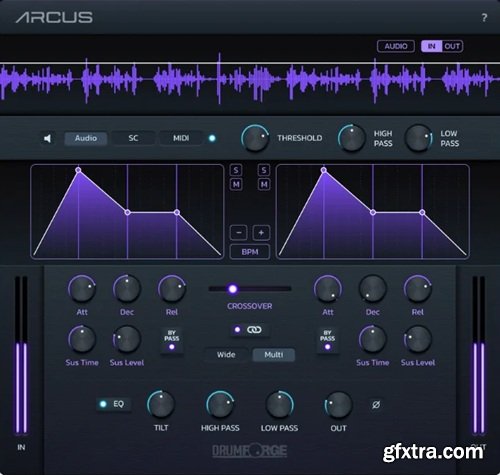500x475 pixels.
Task: Toggle the left BY PASS button
Action: coord(172,341)
